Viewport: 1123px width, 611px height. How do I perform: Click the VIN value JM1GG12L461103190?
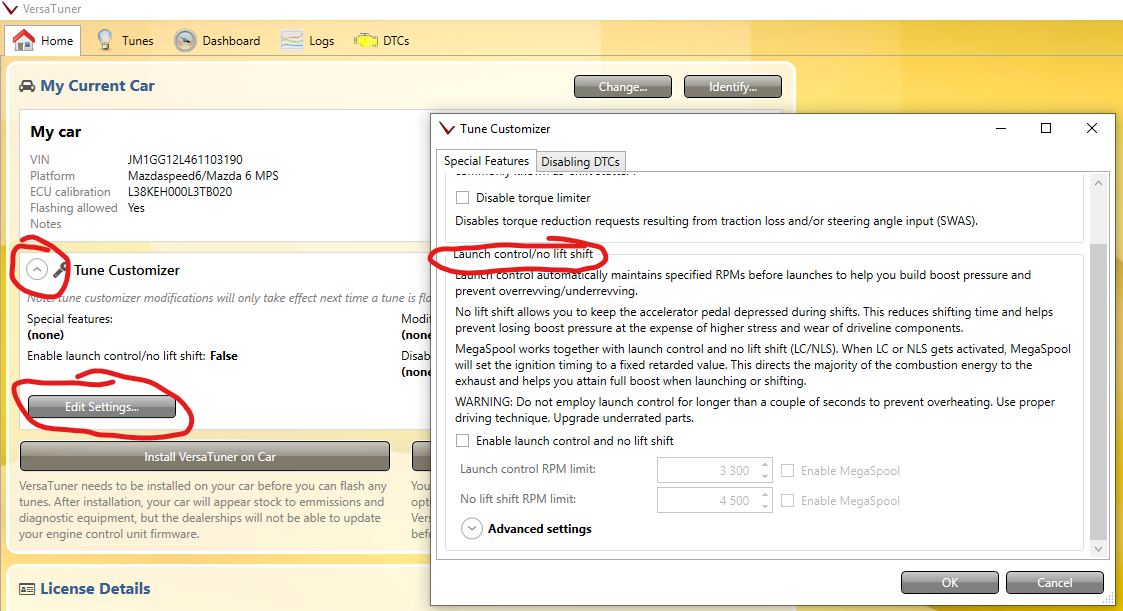coord(185,160)
